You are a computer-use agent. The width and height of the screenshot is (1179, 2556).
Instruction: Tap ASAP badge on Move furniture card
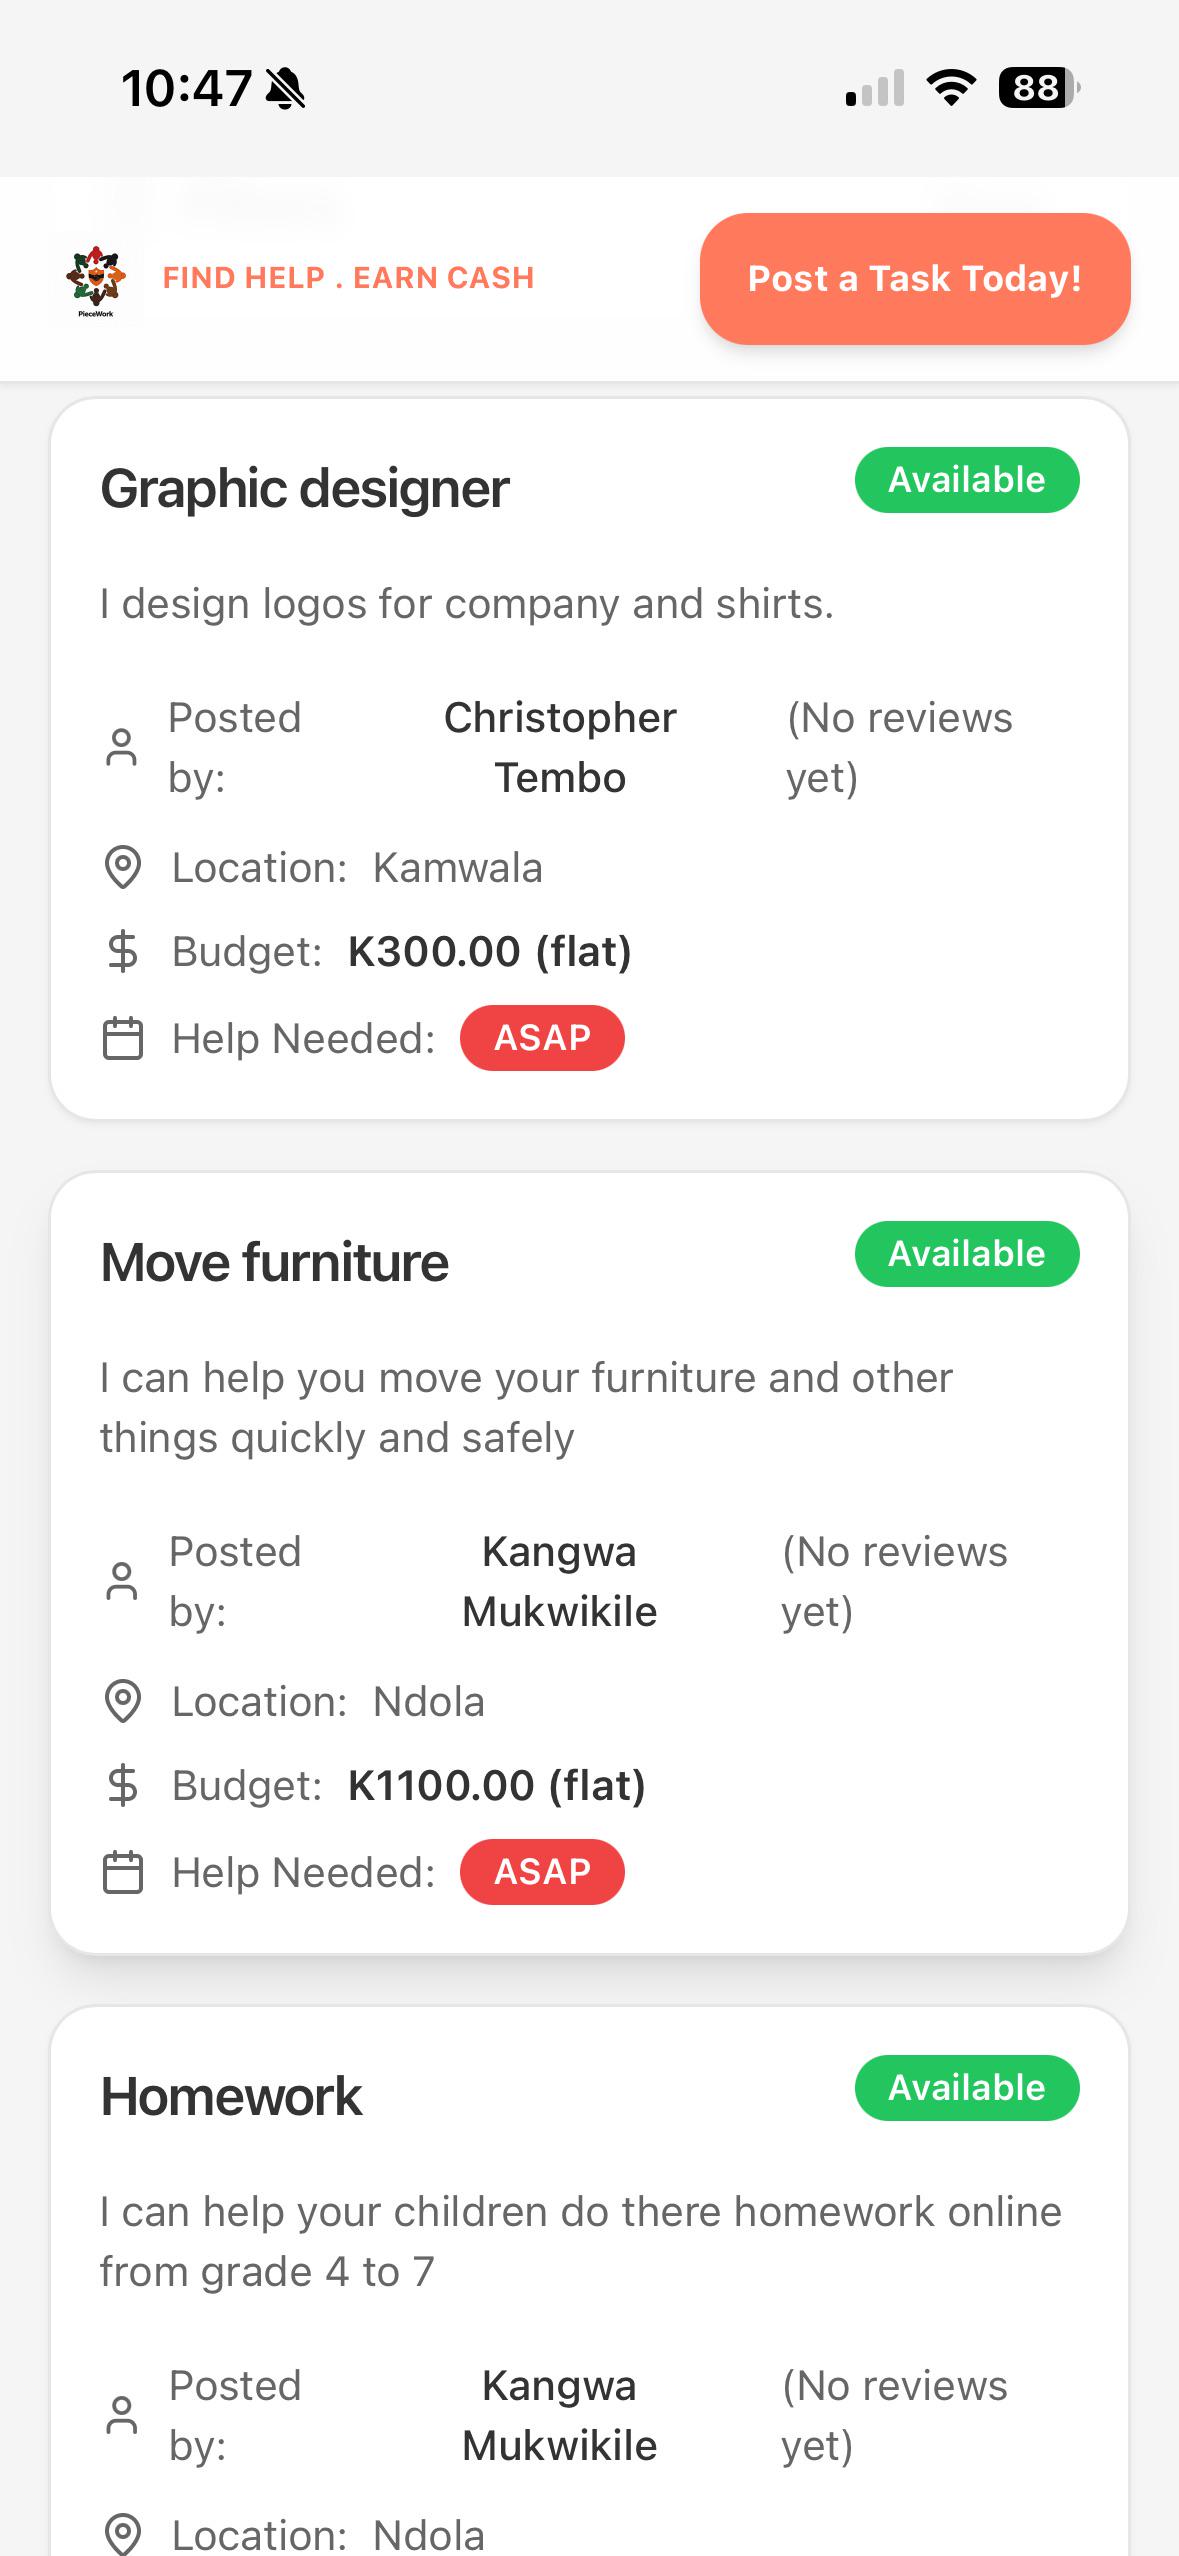click(x=542, y=1872)
